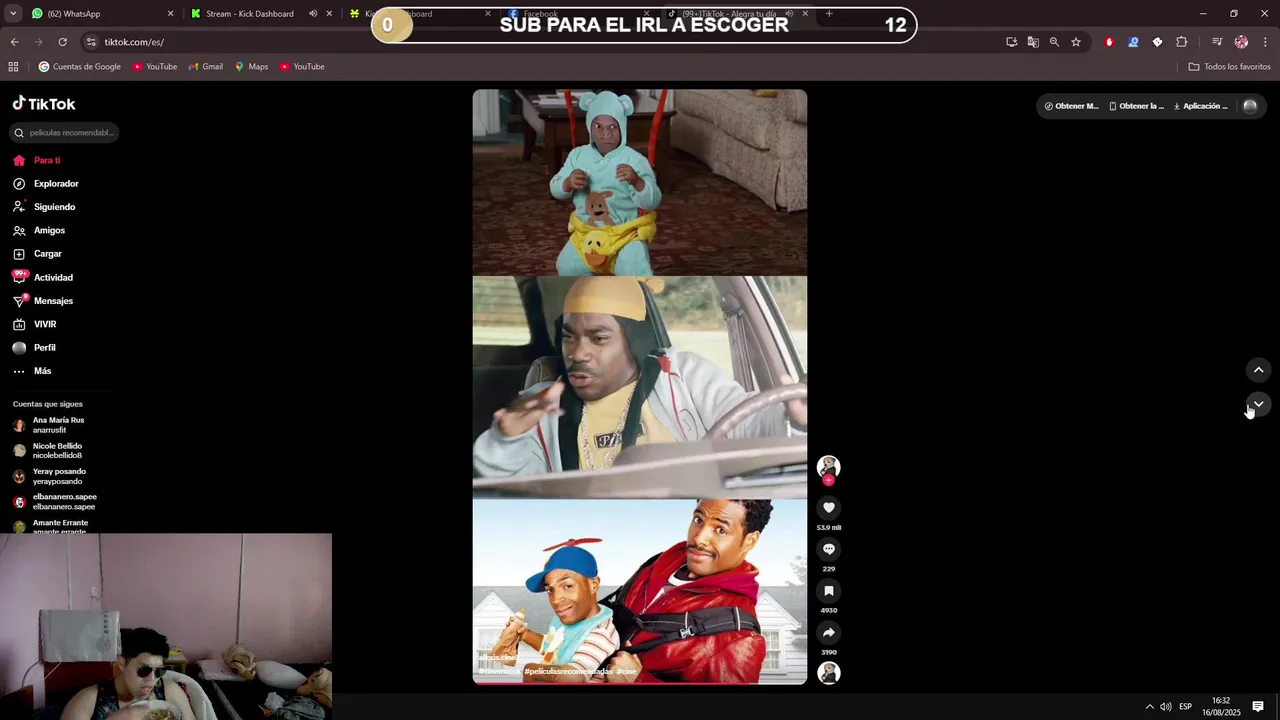The height and width of the screenshot is (720, 1280).
Task: Go to Perfil page
Action: pyautogui.click(x=35, y=348)
